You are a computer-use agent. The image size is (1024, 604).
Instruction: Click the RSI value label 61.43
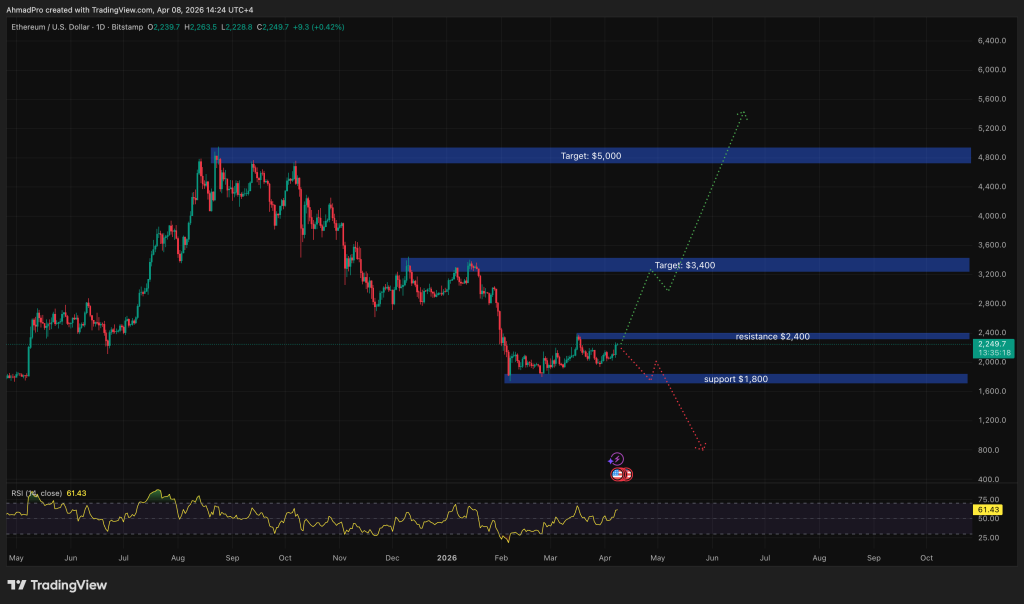click(986, 510)
